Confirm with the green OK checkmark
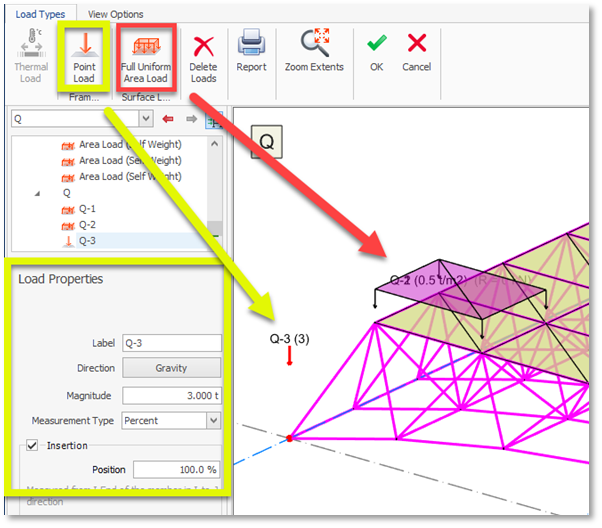Viewport: 602px width, 528px height. click(376, 52)
